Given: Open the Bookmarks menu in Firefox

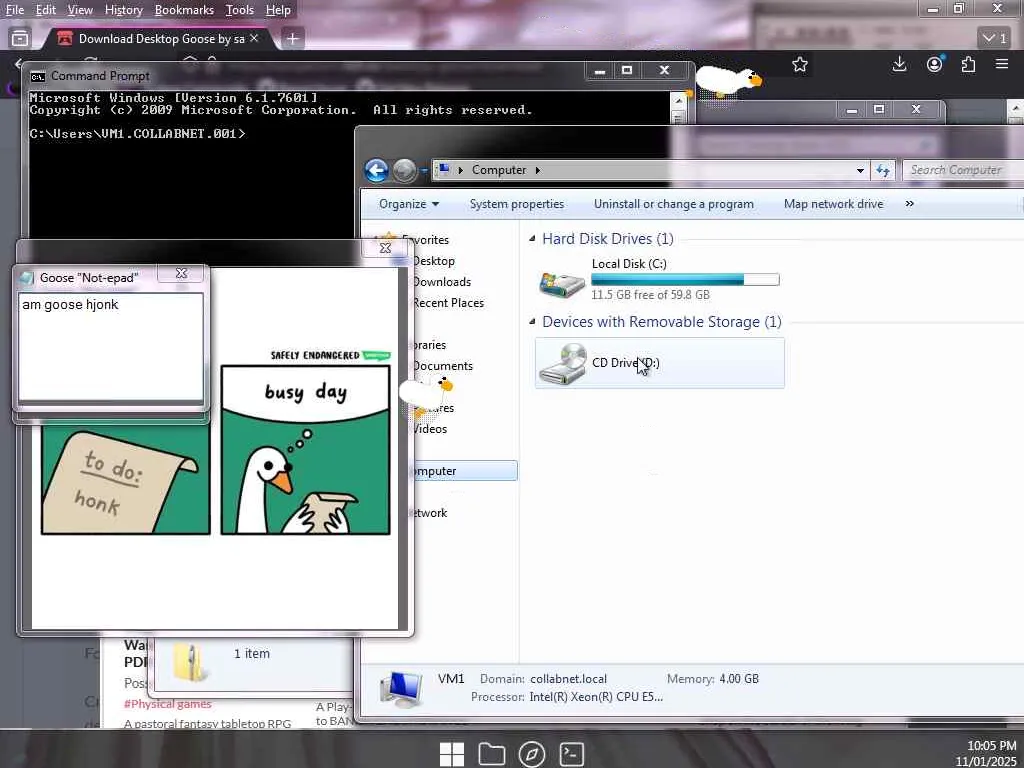Looking at the screenshot, I should coord(184,10).
